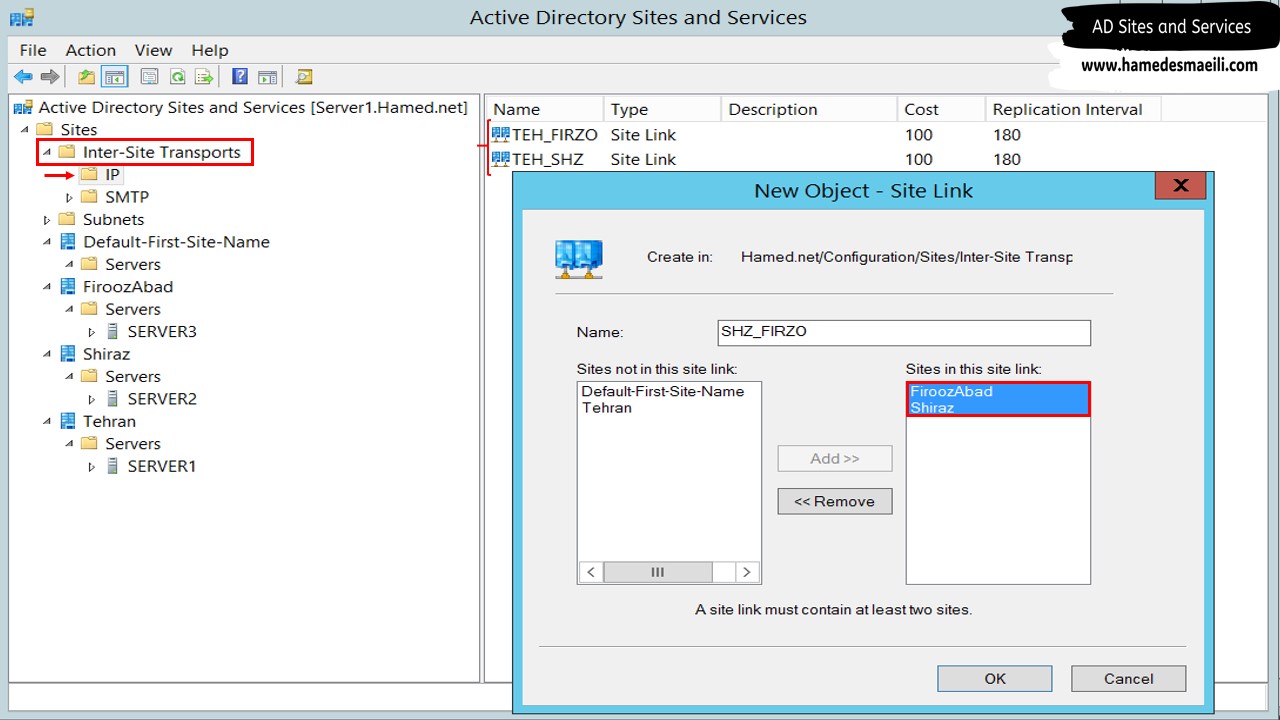Image resolution: width=1280 pixels, height=720 pixels.
Task: Collapse the Shiraz site node
Action: [x=47, y=354]
